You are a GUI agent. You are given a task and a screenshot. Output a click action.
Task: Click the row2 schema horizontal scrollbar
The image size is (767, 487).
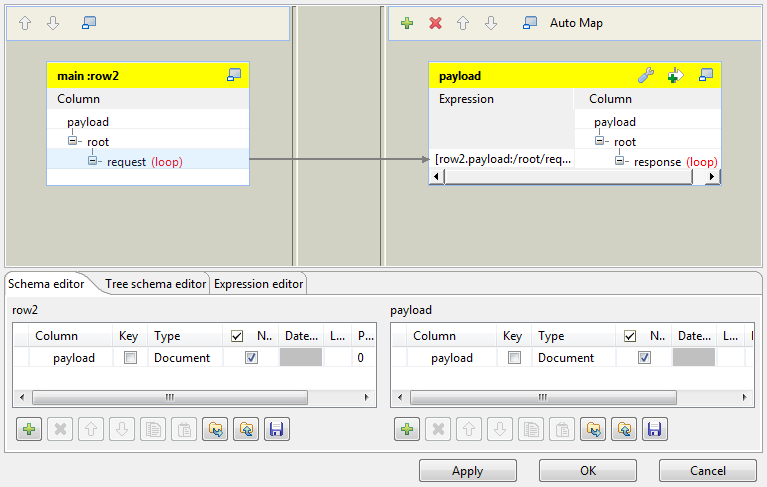[168, 397]
